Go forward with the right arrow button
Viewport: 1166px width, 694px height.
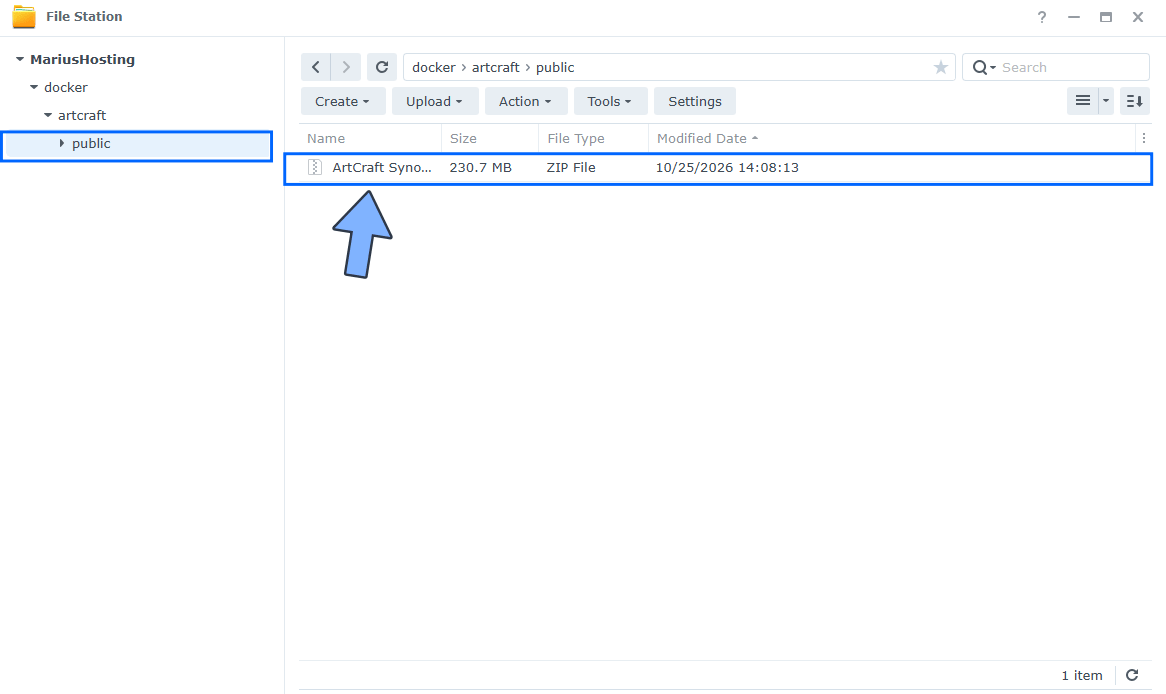point(346,67)
